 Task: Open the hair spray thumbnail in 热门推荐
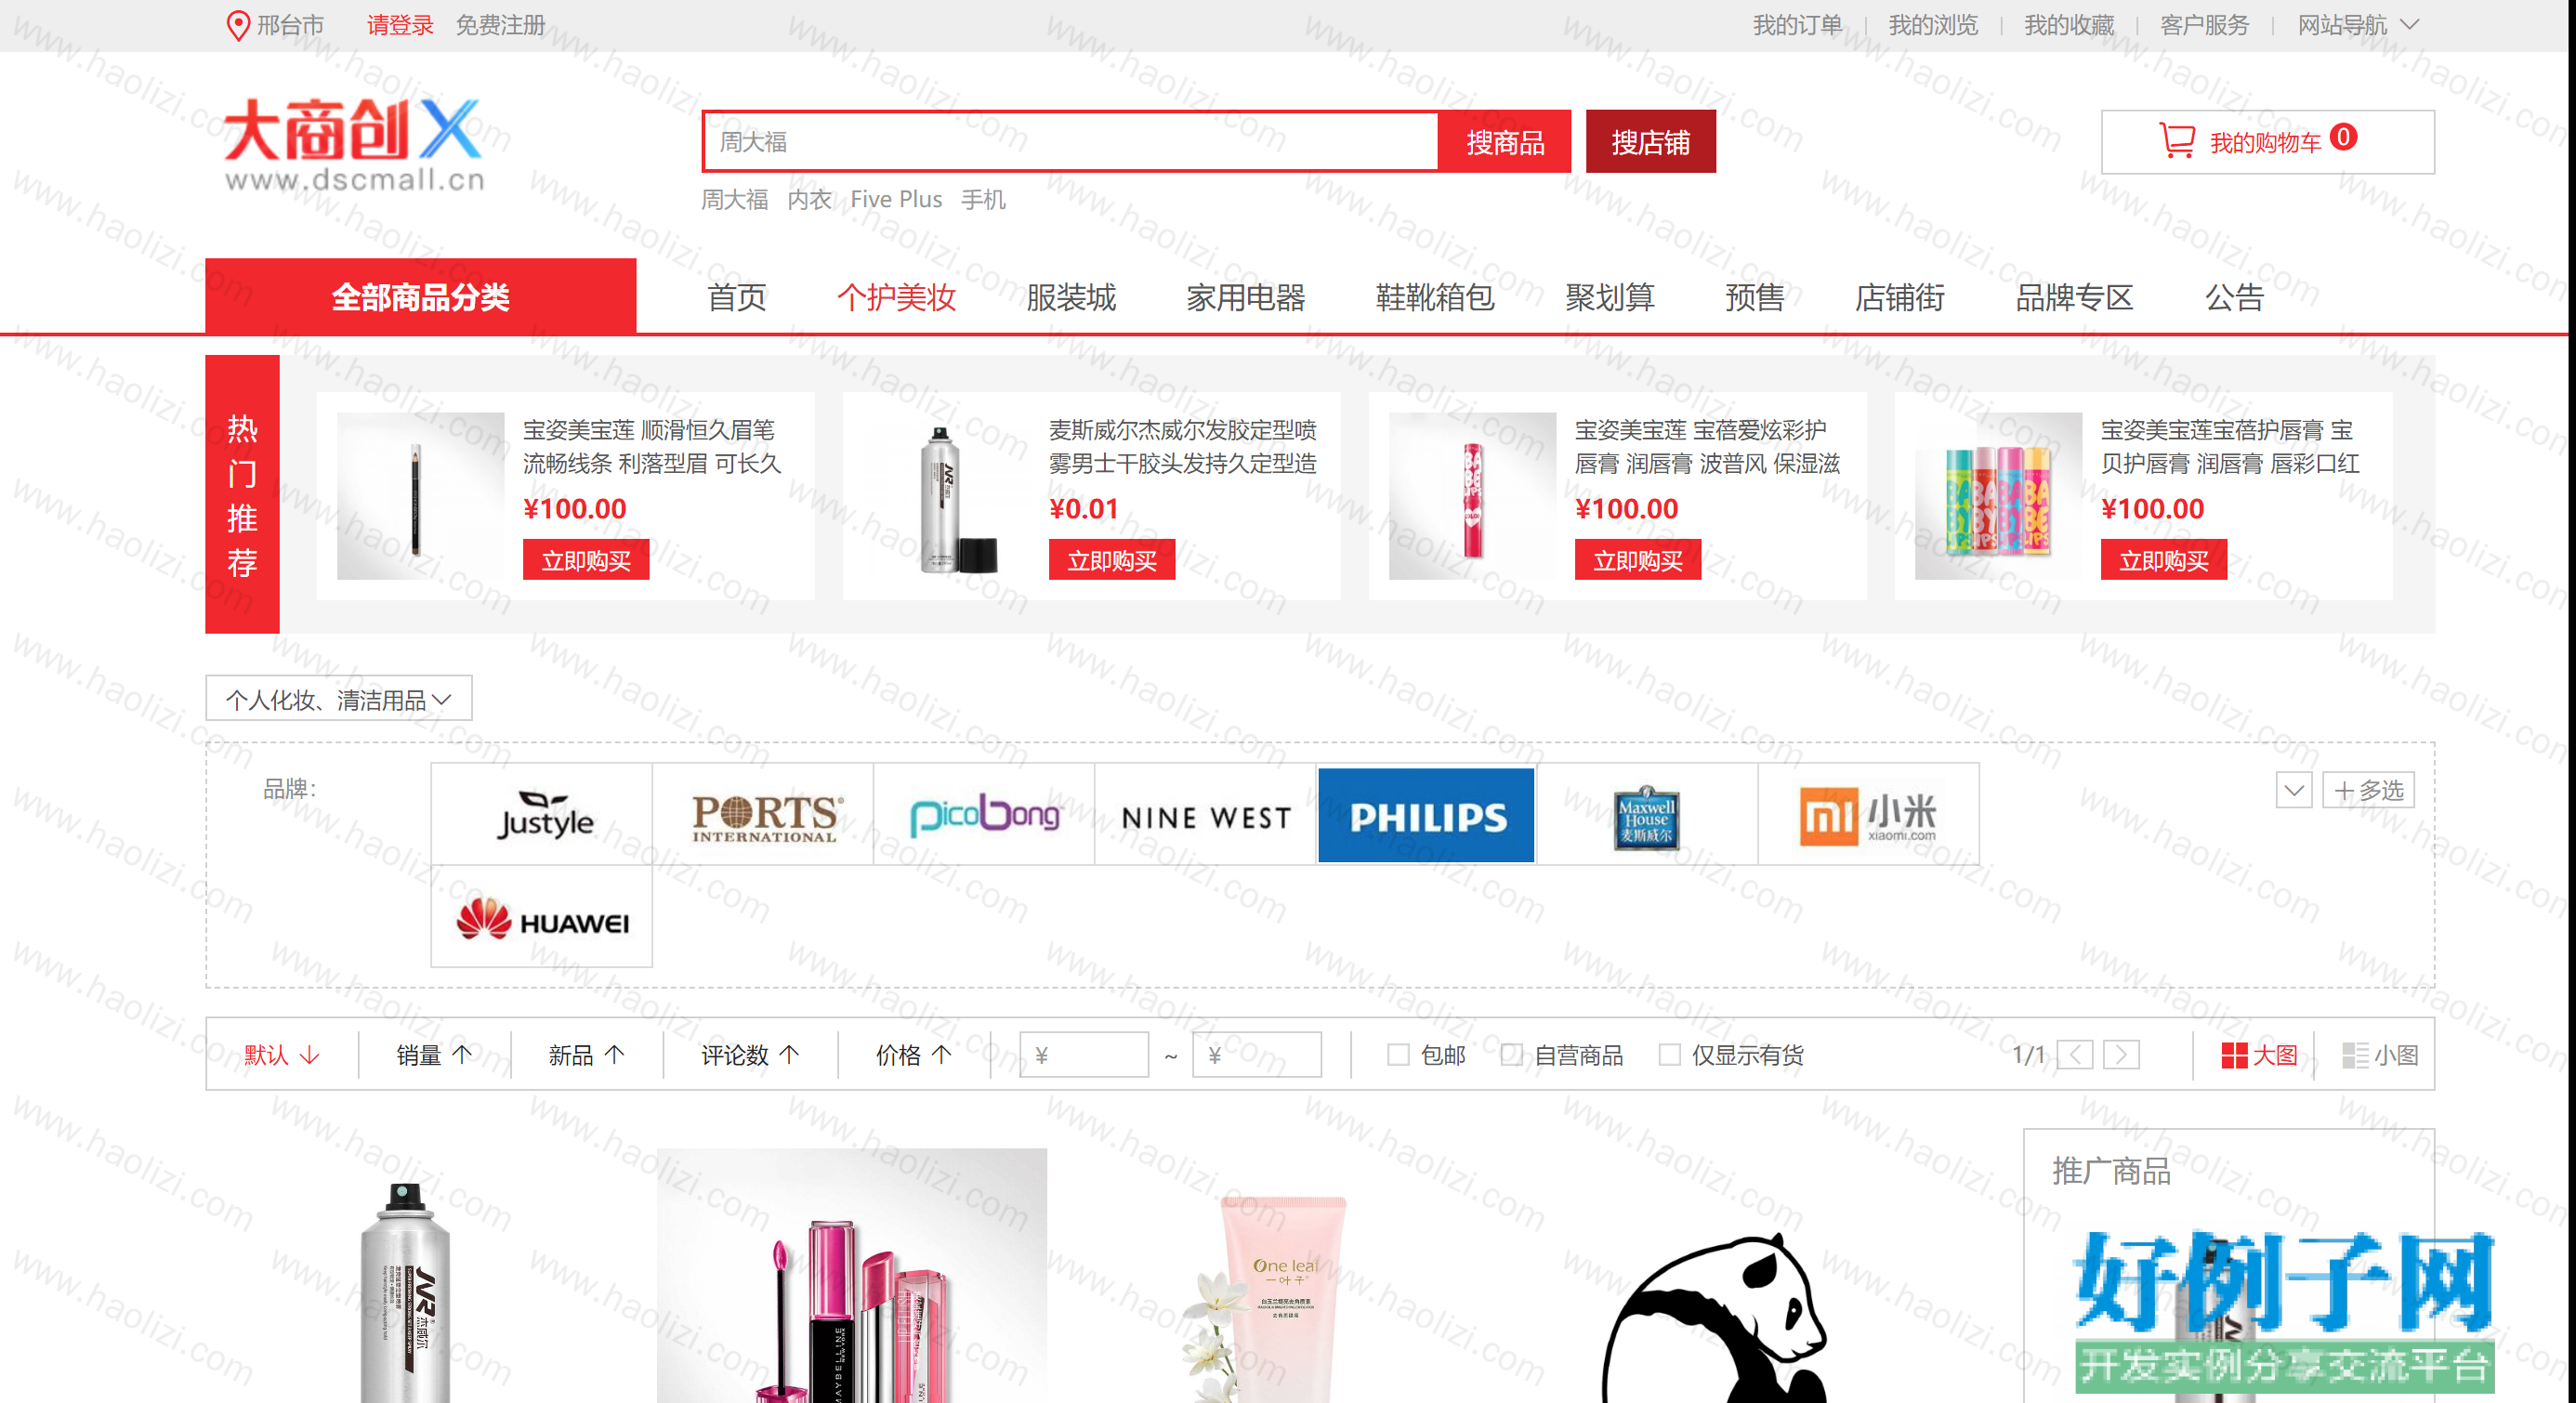click(946, 496)
